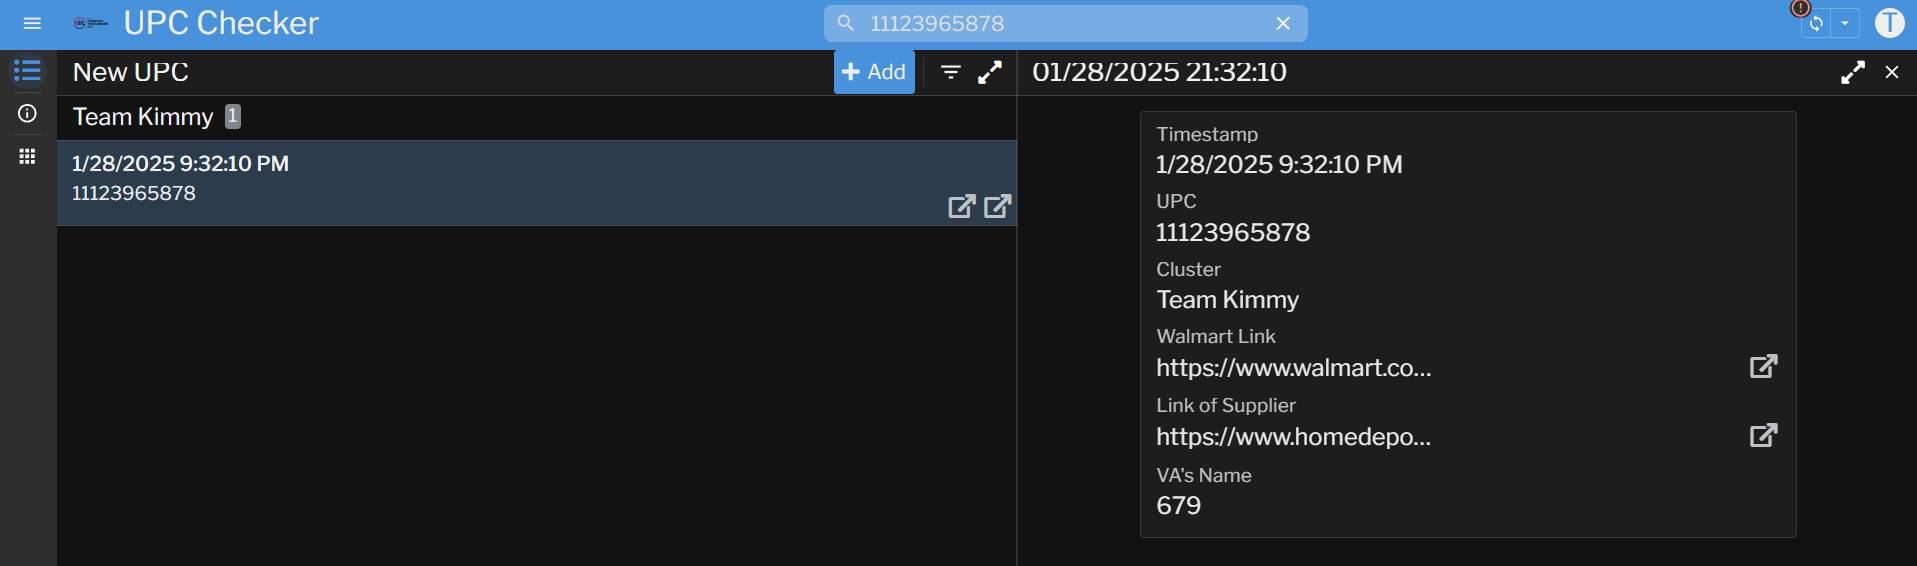Viewport: 1917px width, 566px height.
Task: Expand the sync options dropdown arrow
Action: pos(1845,23)
